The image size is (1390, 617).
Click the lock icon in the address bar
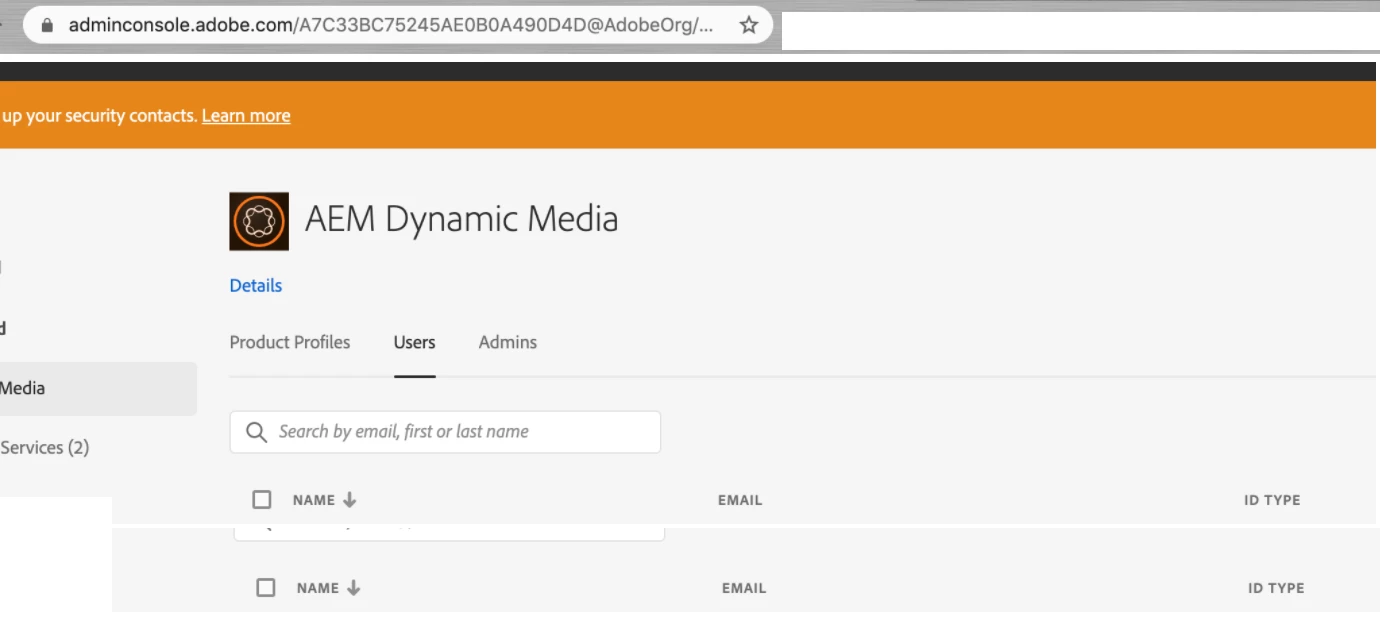(x=46, y=25)
